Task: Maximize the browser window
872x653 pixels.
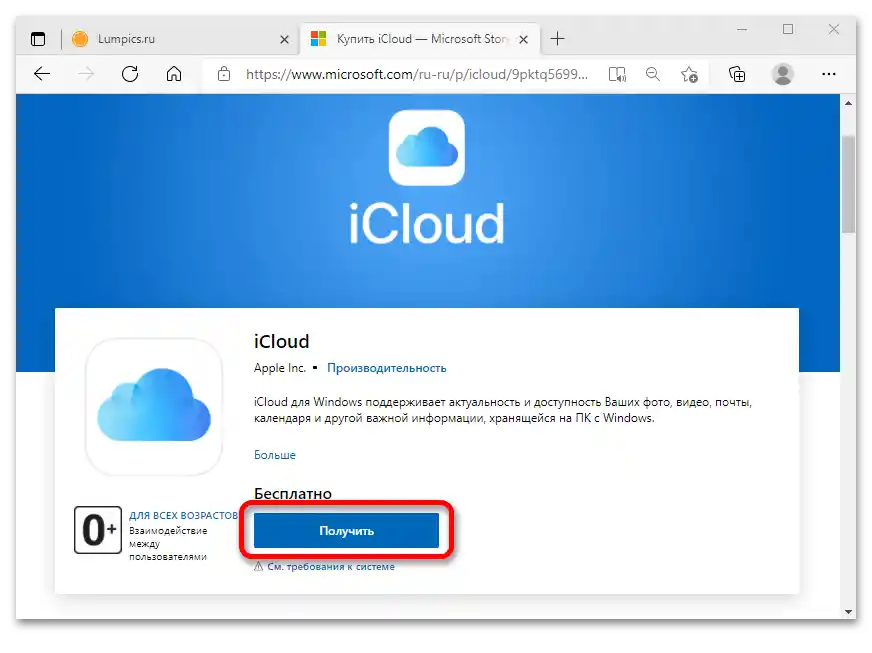Action: pos(787,29)
